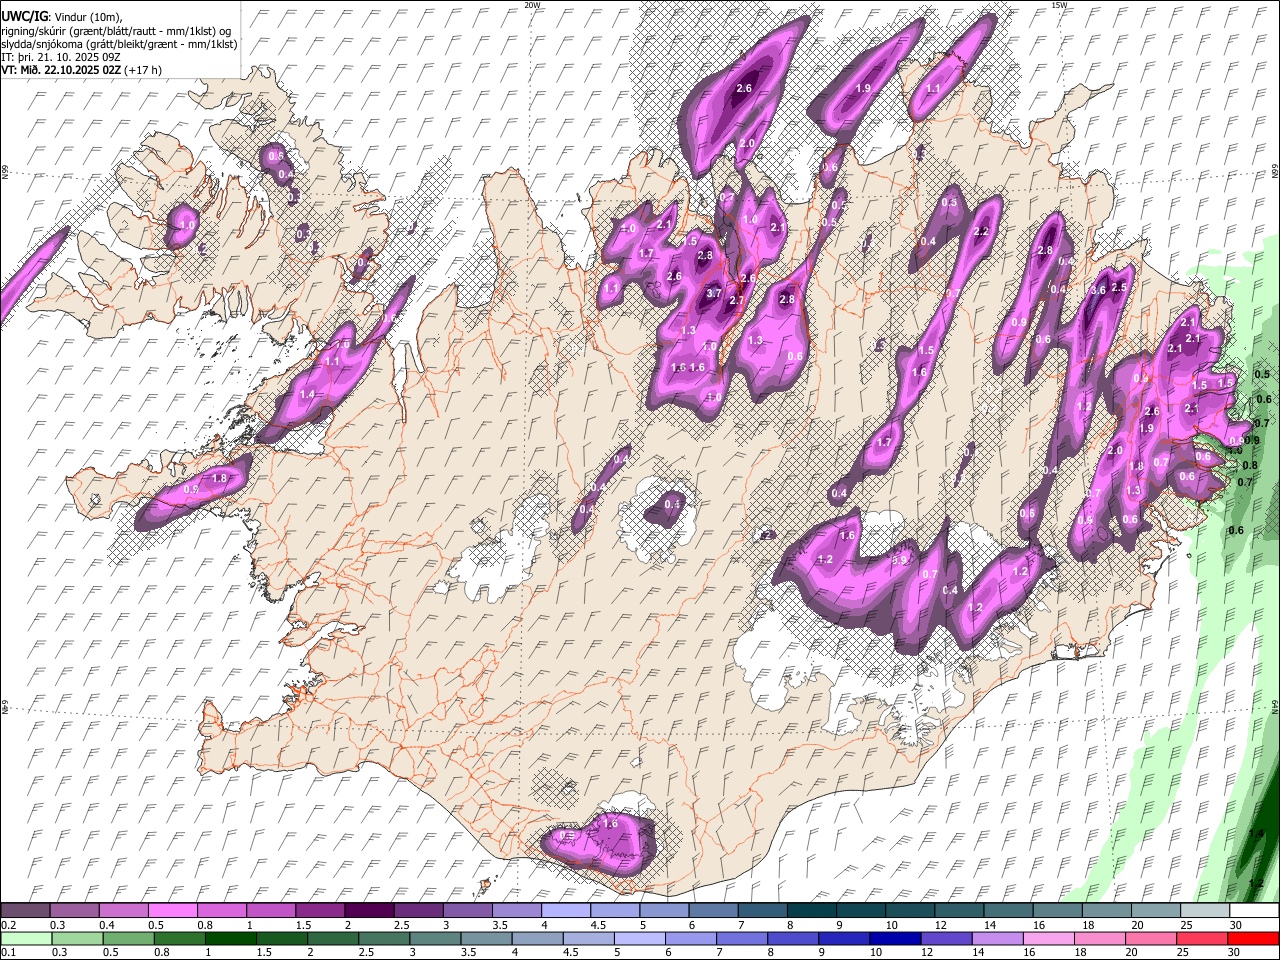The width and height of the screenshot is (1280, 960).
Task: Select the dark teal 8 swatch in upper legend
Action: (810, 911)
